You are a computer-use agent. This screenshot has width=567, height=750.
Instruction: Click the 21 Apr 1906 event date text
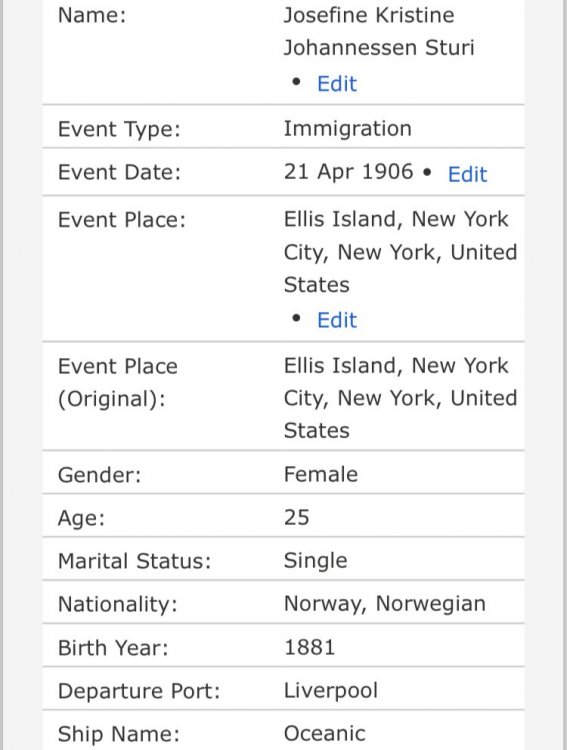348,172
